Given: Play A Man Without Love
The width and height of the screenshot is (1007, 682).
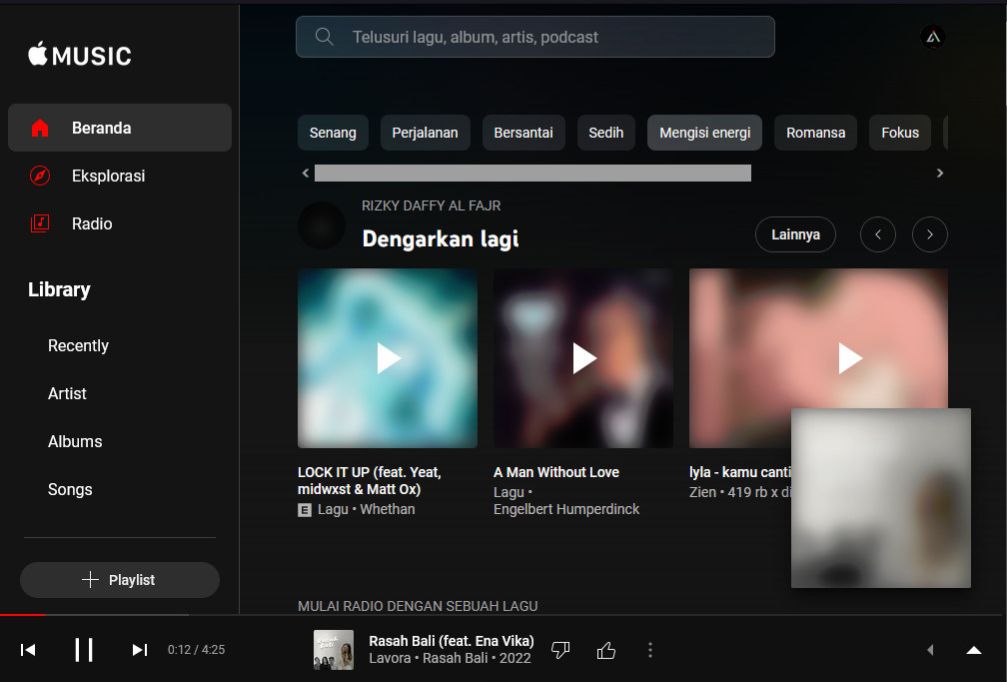Looking at the screenshot, I should 583,358.
